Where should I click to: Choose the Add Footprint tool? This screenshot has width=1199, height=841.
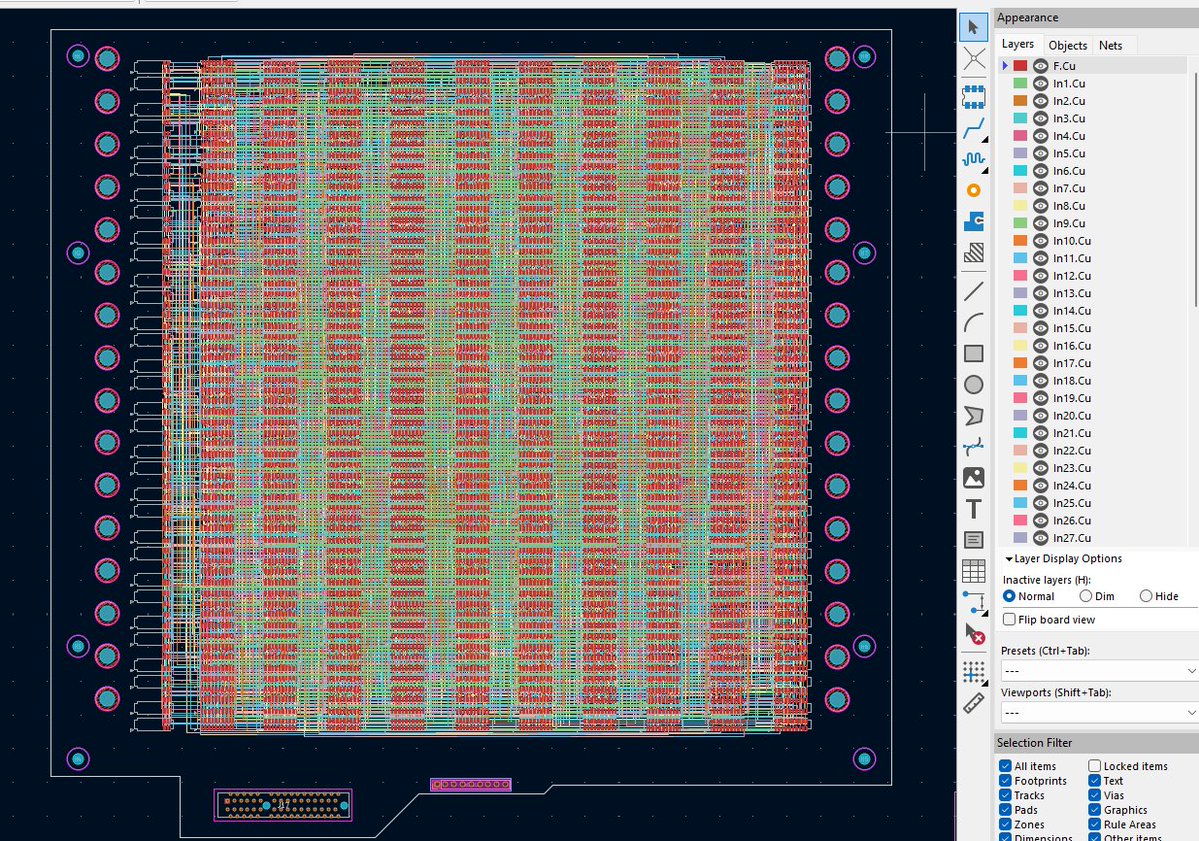[x=973, y=97]
